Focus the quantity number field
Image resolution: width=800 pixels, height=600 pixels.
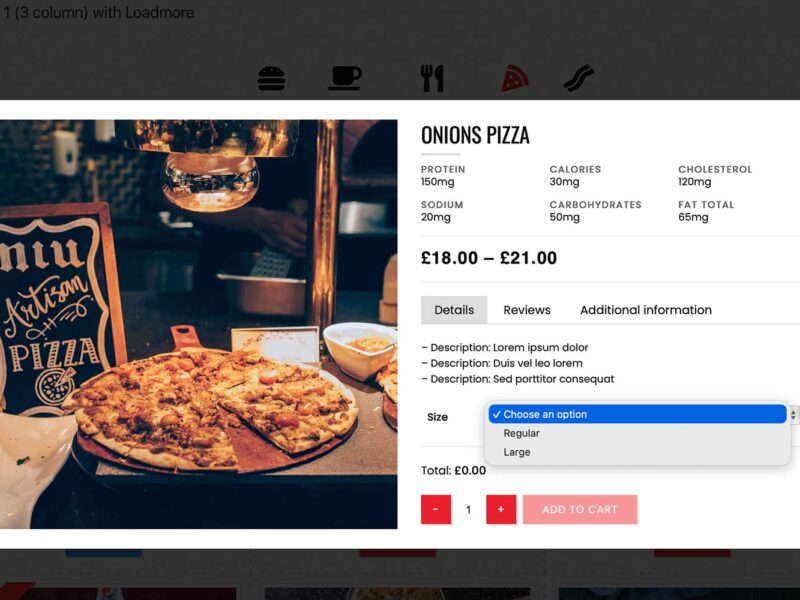coord(468,509)
